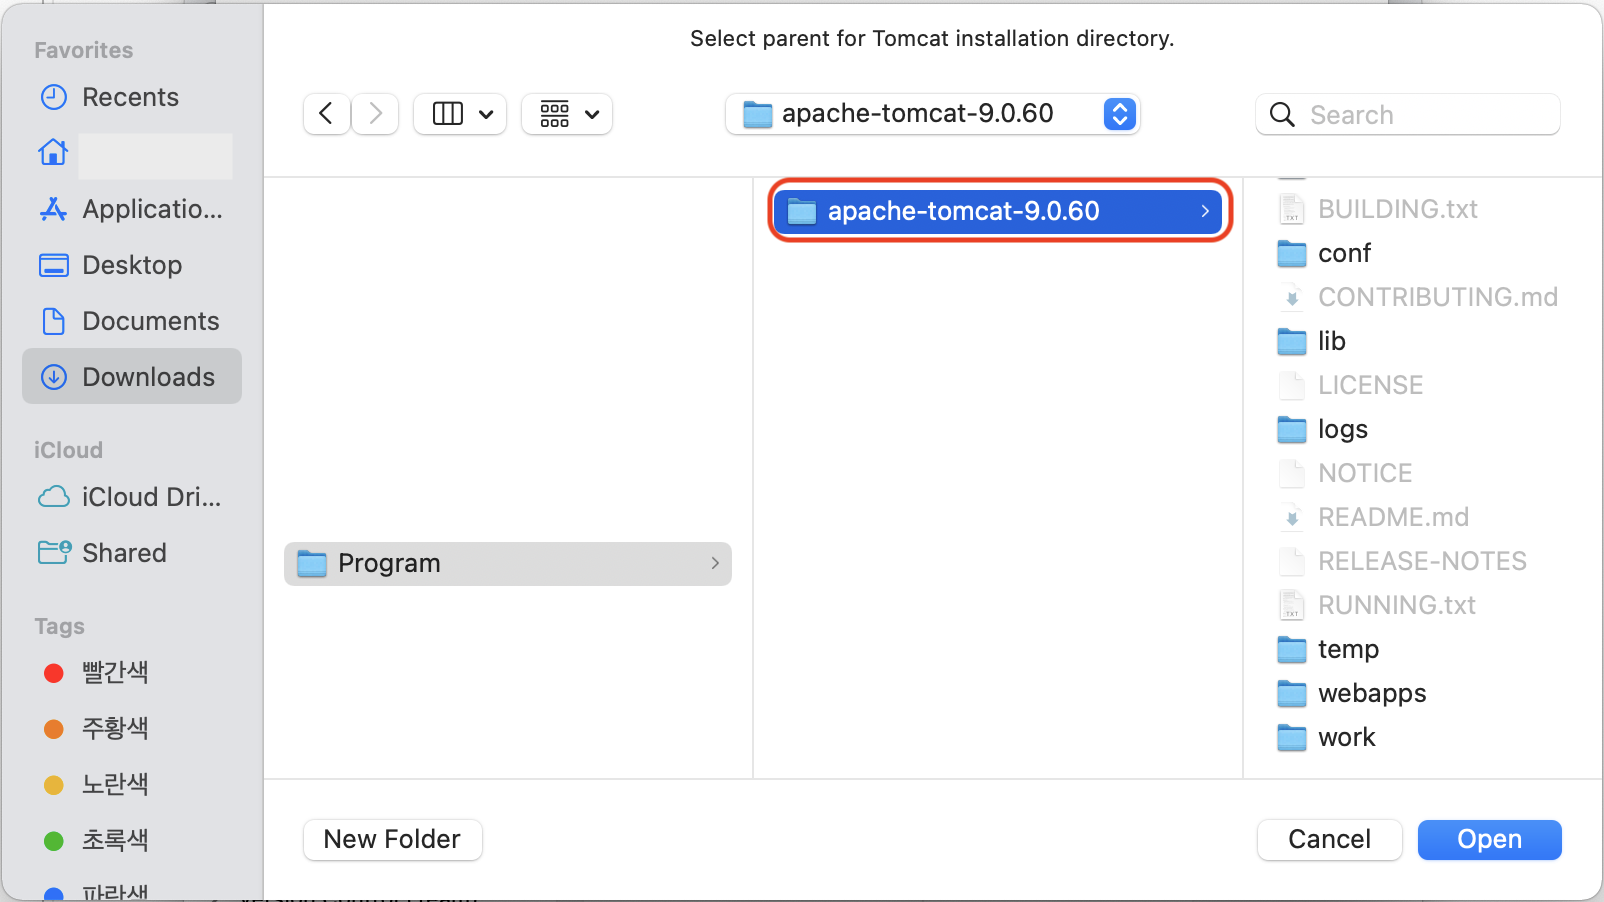Open Applications in the sidebar
Viewport: 1604px width, 902px height.
point(132,209)
